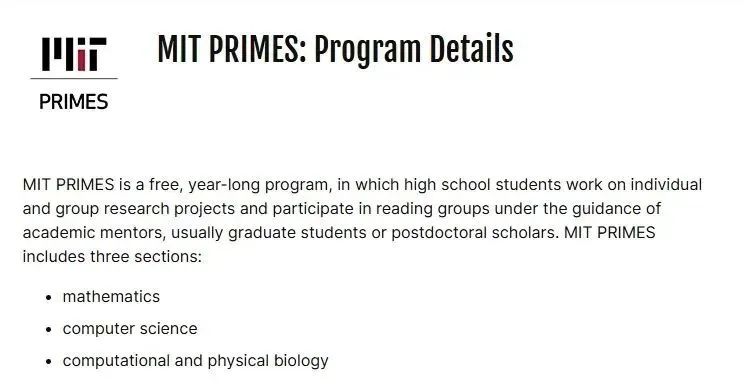Viewport: 744px width, 391px height.
Task: Open the computational and physical biology item
Action: tap(195, 361)
